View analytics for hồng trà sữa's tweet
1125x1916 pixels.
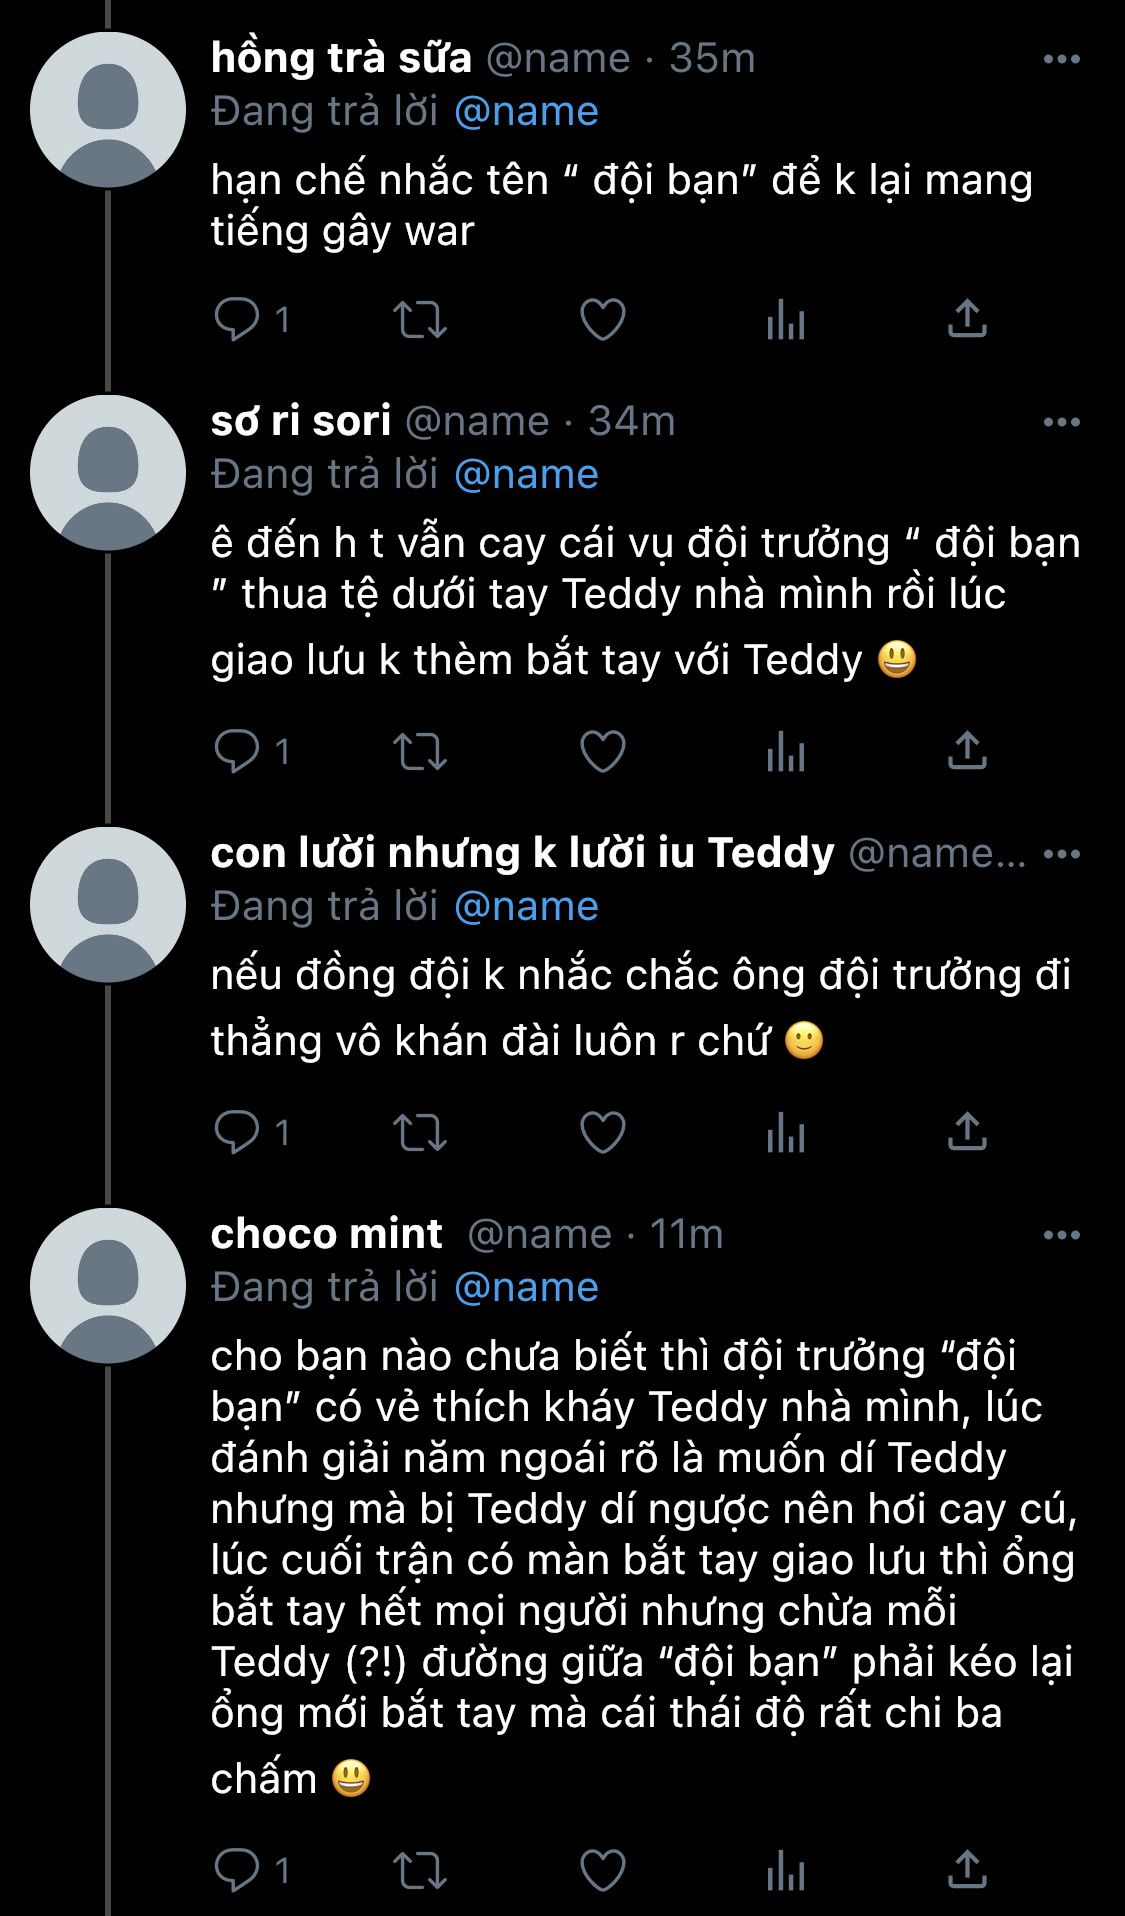786,320
